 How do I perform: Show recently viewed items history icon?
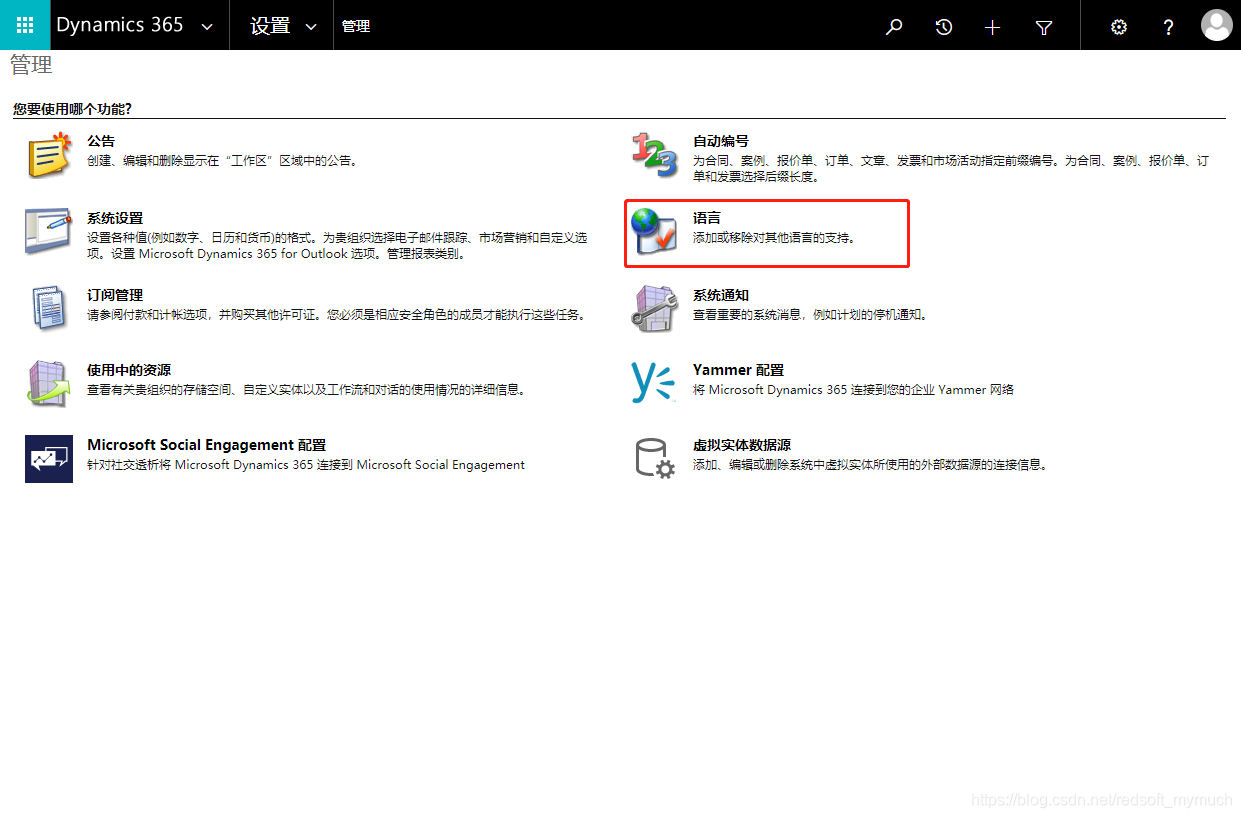[x=944, y=27]
